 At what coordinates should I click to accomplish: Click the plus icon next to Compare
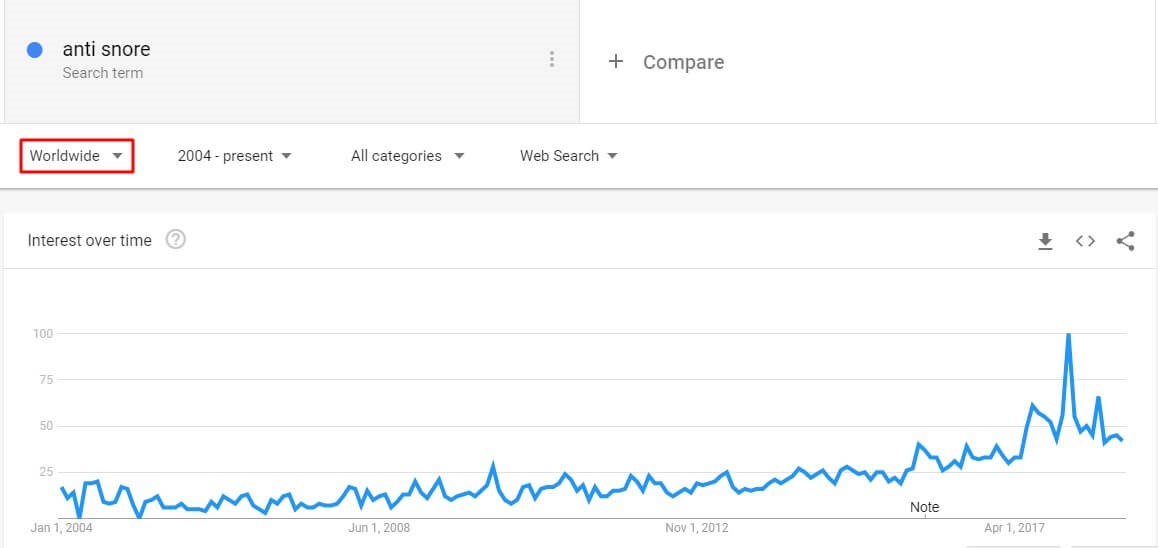tap(615, 61)
